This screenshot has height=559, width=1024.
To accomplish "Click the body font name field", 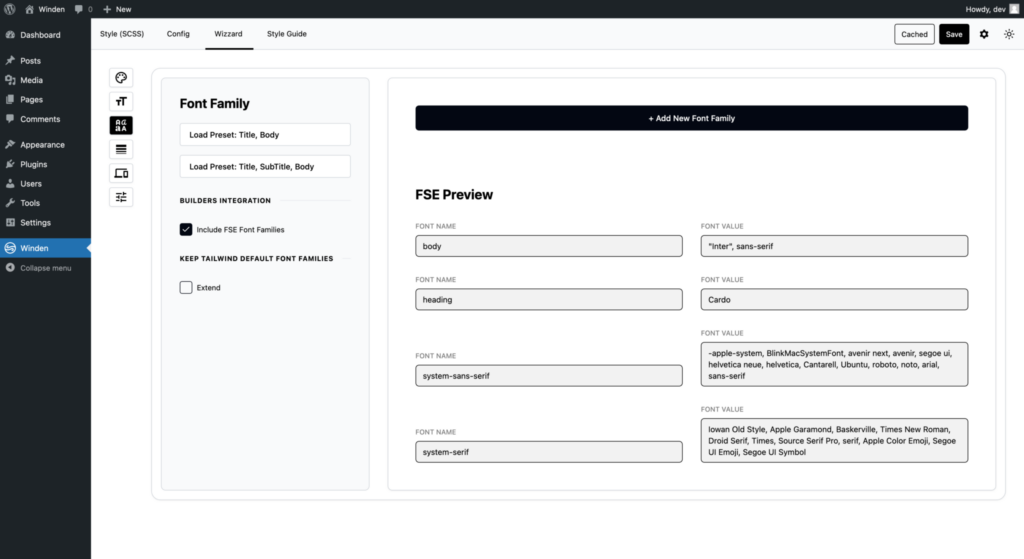I will click(x=549, y=246).
